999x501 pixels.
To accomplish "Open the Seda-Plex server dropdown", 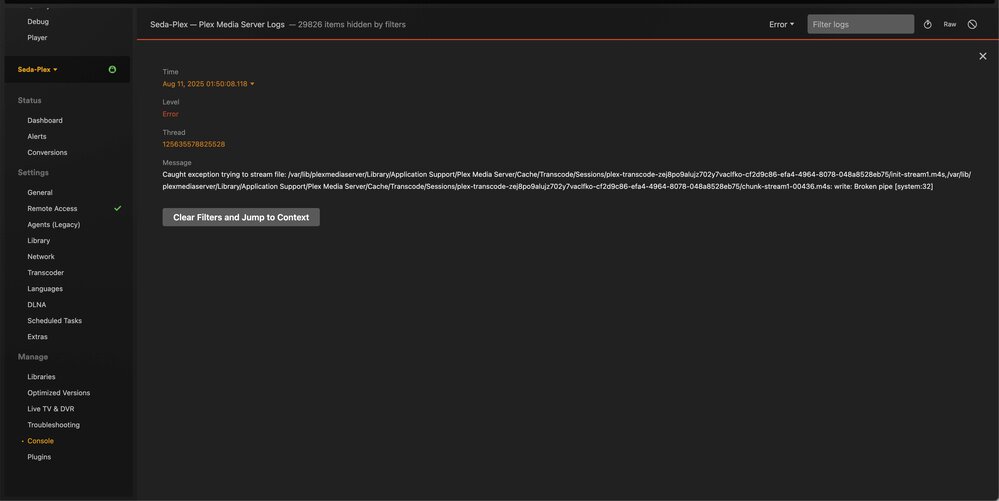I will point(38,69).
